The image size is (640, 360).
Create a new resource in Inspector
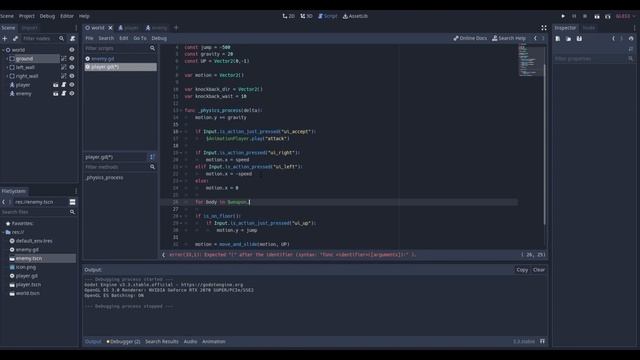pyautogui.click(x=558, y=38)
